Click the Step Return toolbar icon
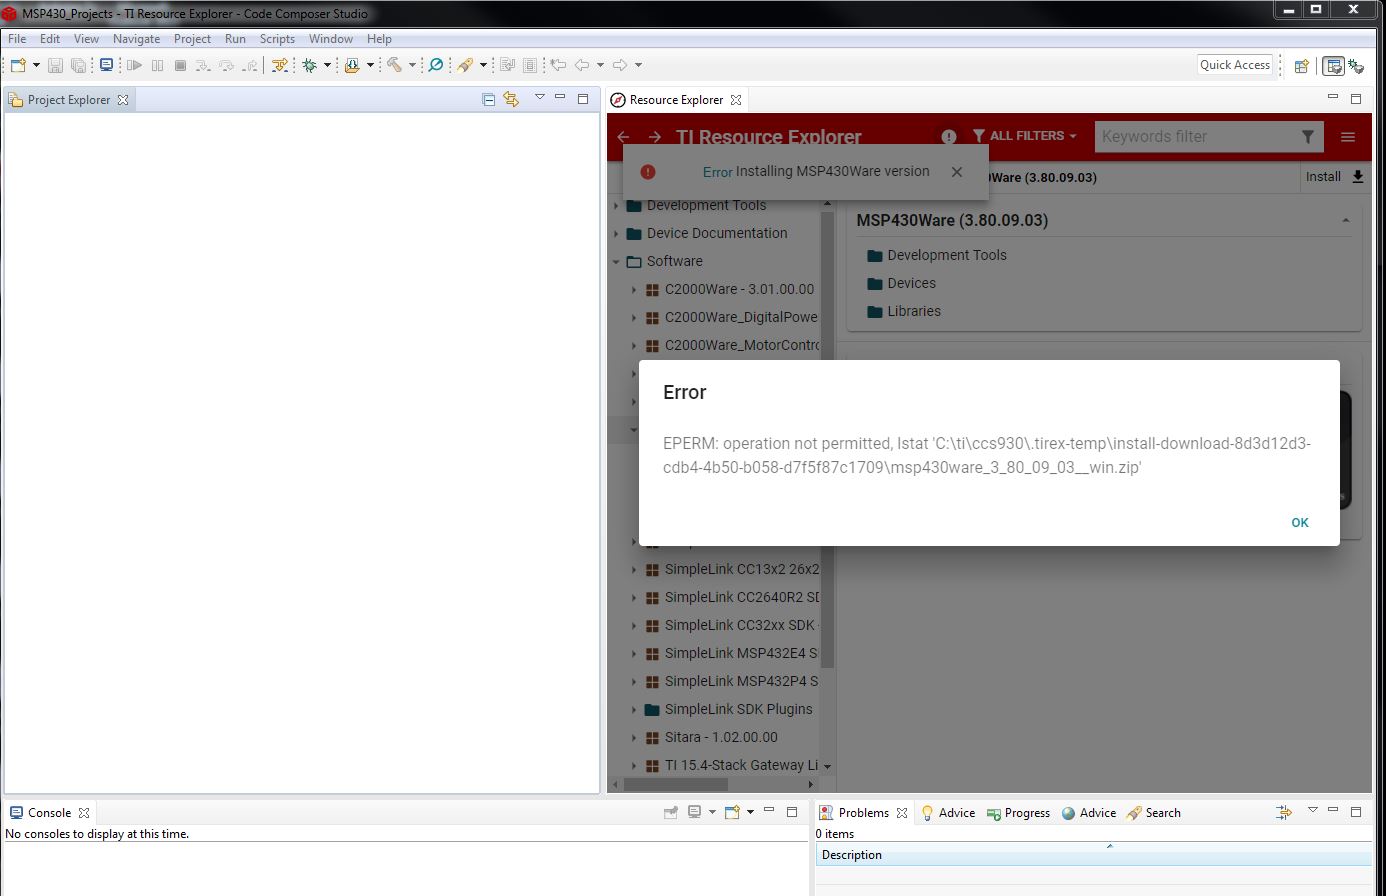 pyautogui.click(x=249, y=65)
